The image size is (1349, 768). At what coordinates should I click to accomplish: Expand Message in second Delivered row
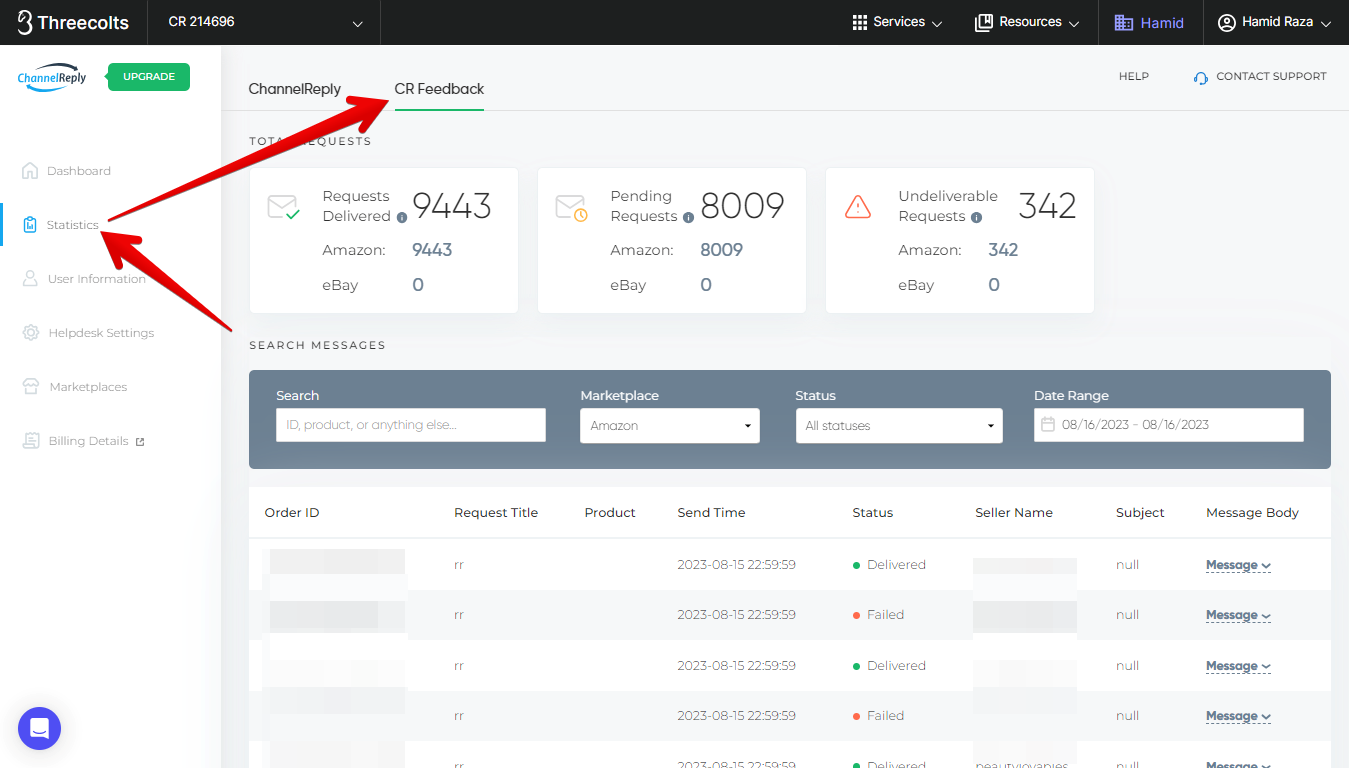(x=1238, y=666)
